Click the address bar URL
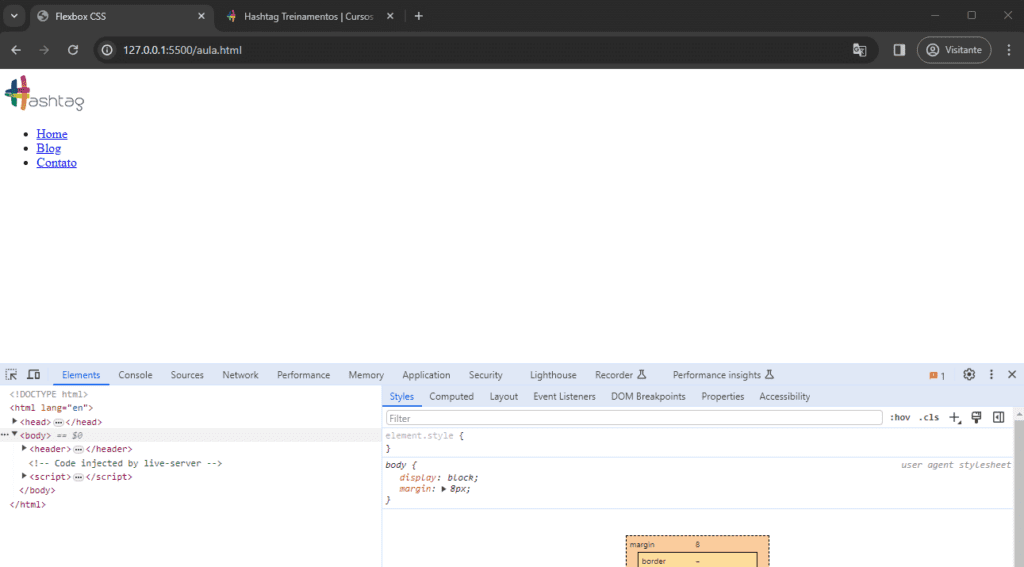This screenshot has width=1024, height=567. [182, 50]
